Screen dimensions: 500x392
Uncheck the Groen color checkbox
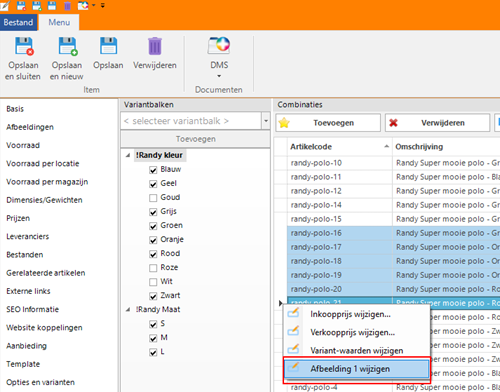pyautogui.click(x=153, y=226)
